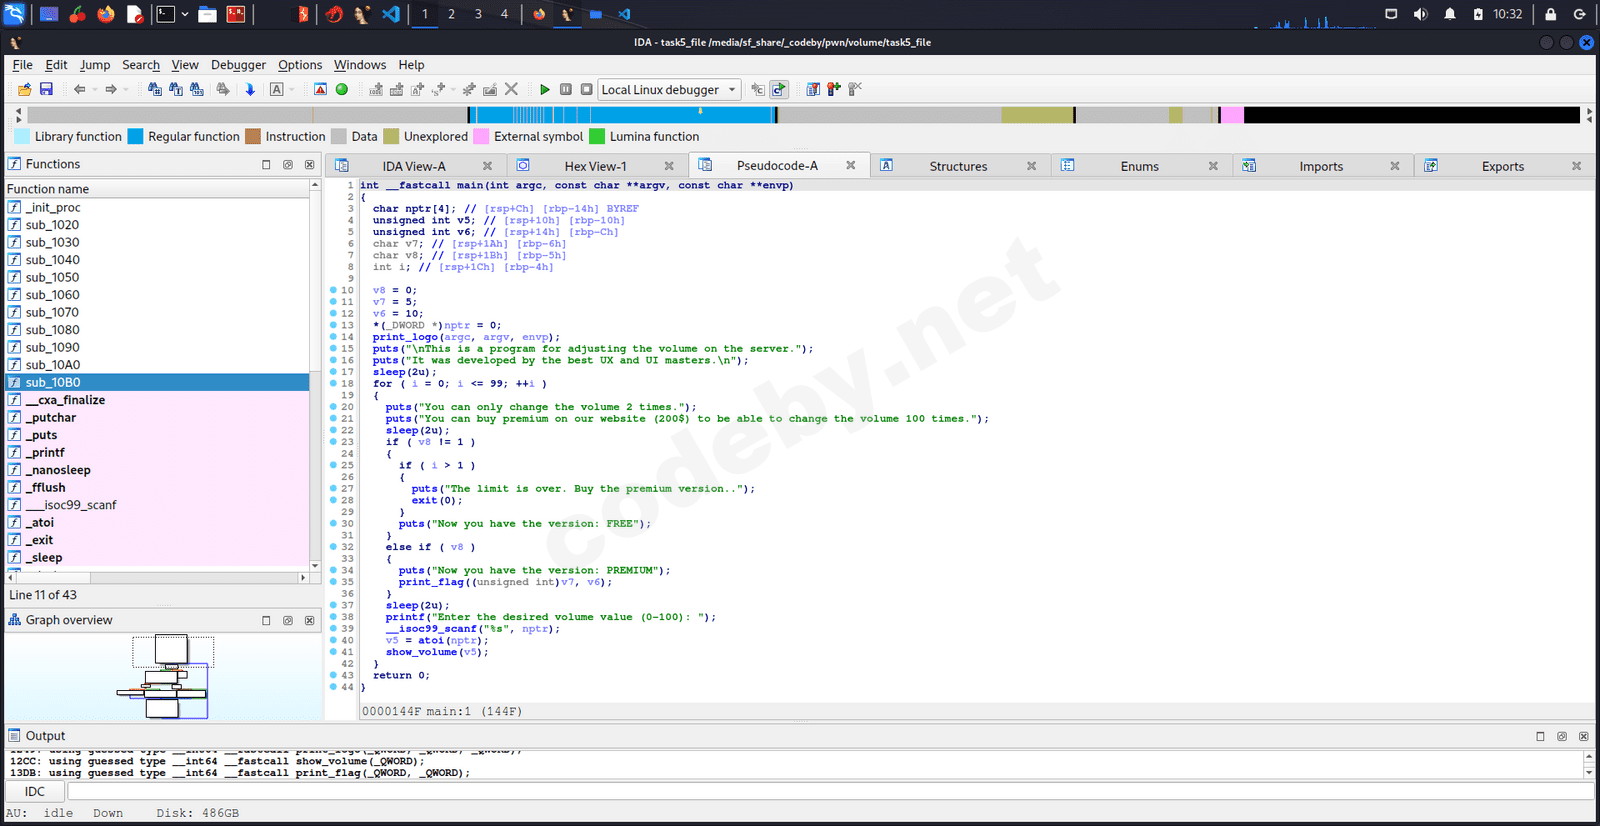1600x826 pixels.
Task: Close the Pseudocode-A tab
Action: (851, 166)
